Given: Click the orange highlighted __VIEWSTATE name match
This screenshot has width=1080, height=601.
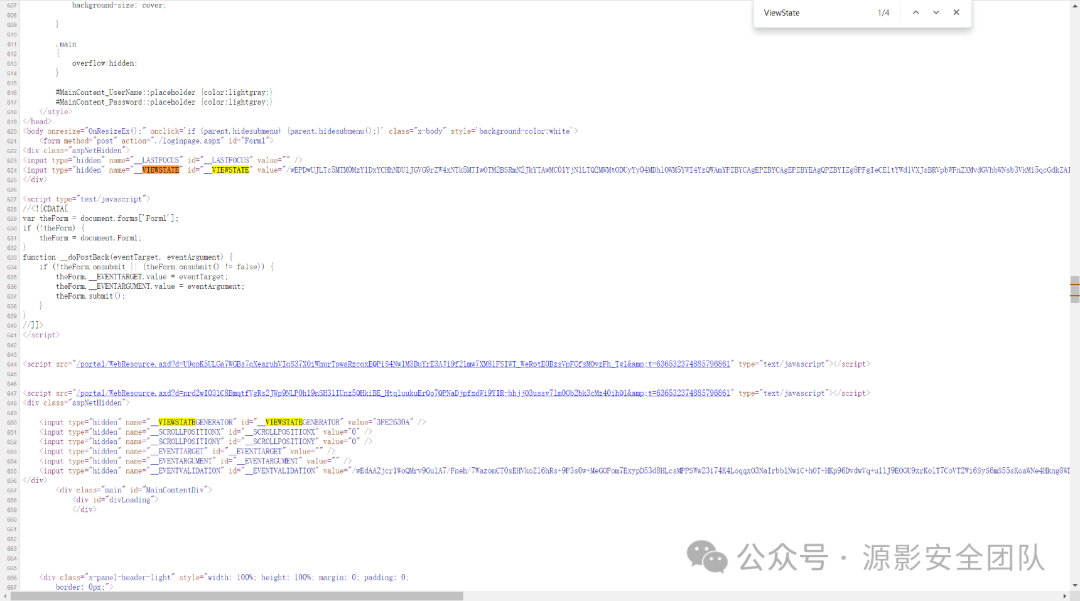Looking at the screenshot, I should 160,170.
